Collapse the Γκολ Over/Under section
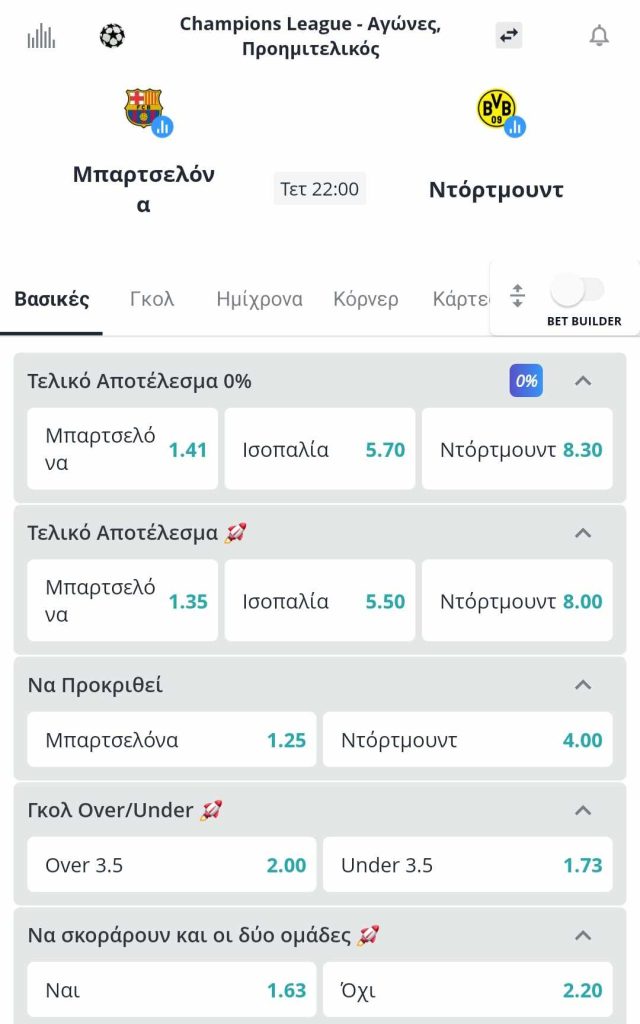640x1024 pixels. [x=583, y=810]
